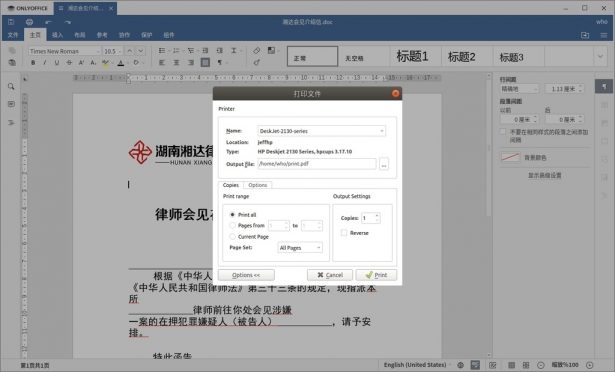This screenshot has width=615, height=372.
Task: Click the Print button
Action: click(376, 275)
